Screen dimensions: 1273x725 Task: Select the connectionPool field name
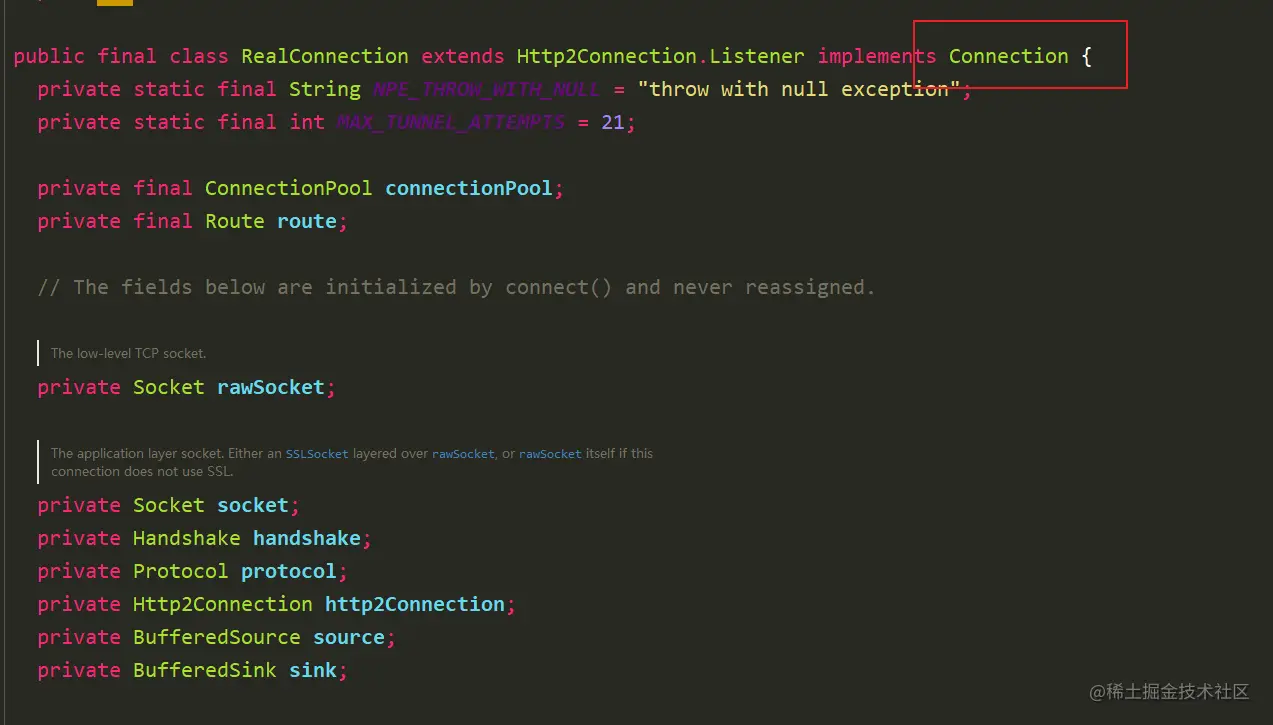(469, 188)
